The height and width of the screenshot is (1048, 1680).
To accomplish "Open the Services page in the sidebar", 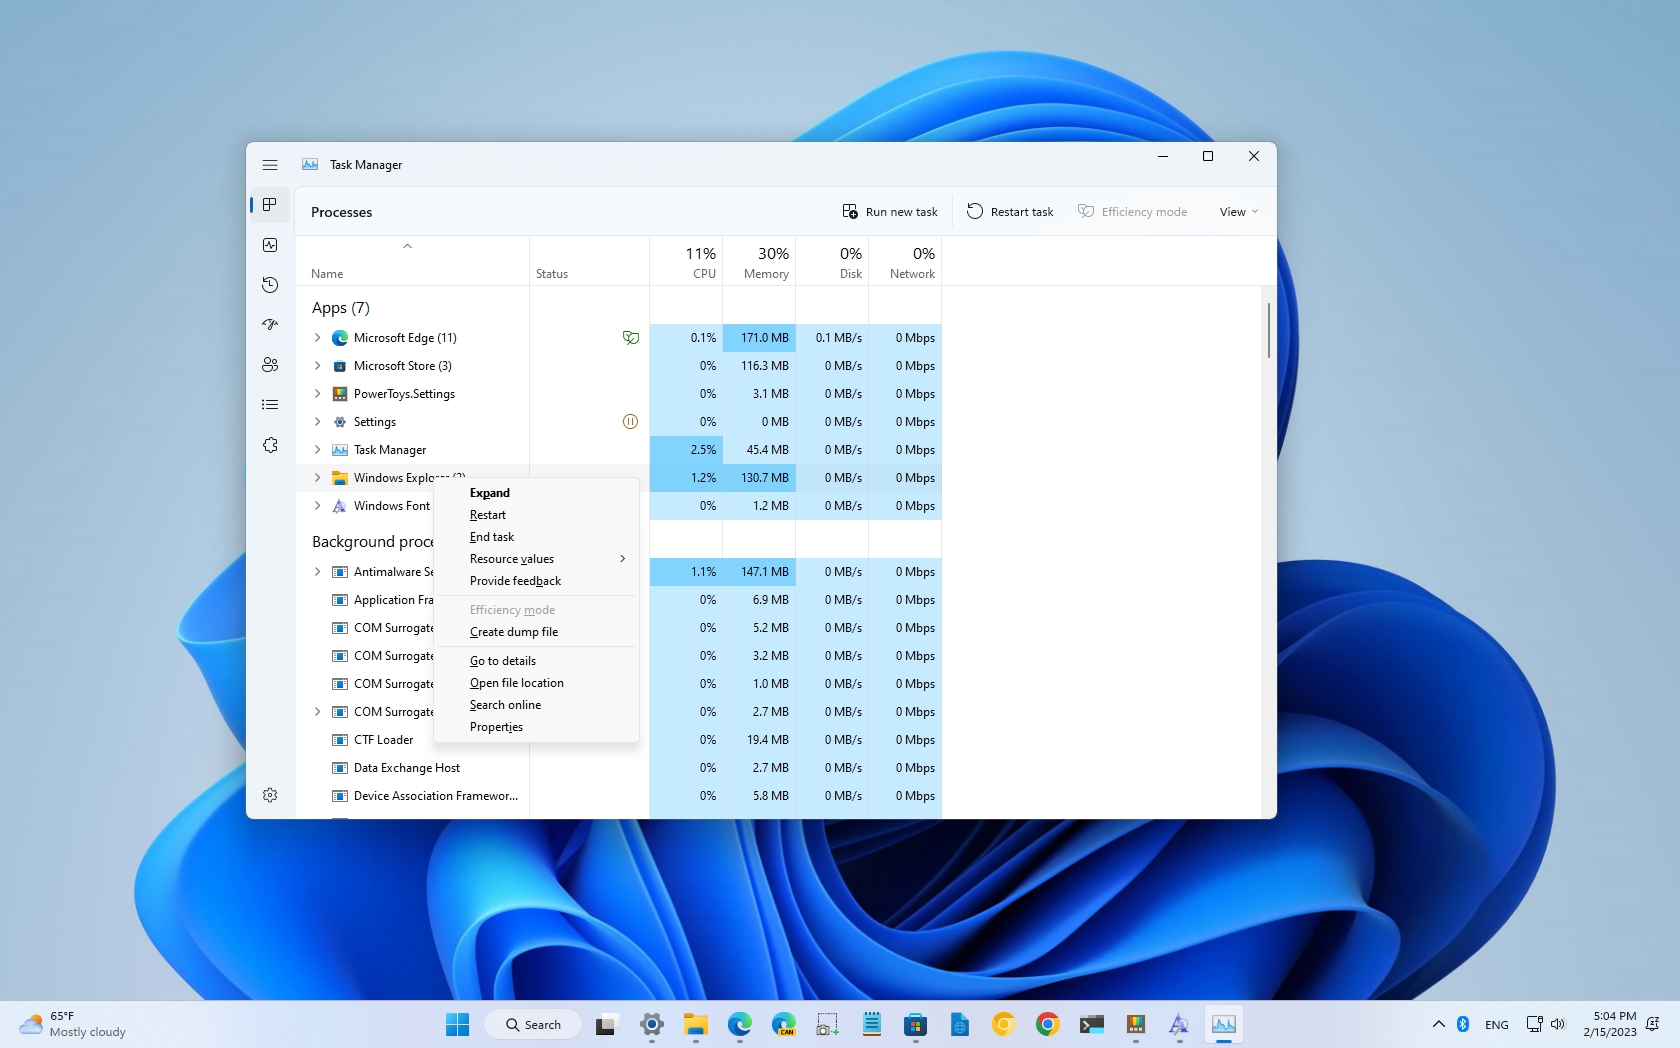I will pyautogui.click(x=270, y=445).
